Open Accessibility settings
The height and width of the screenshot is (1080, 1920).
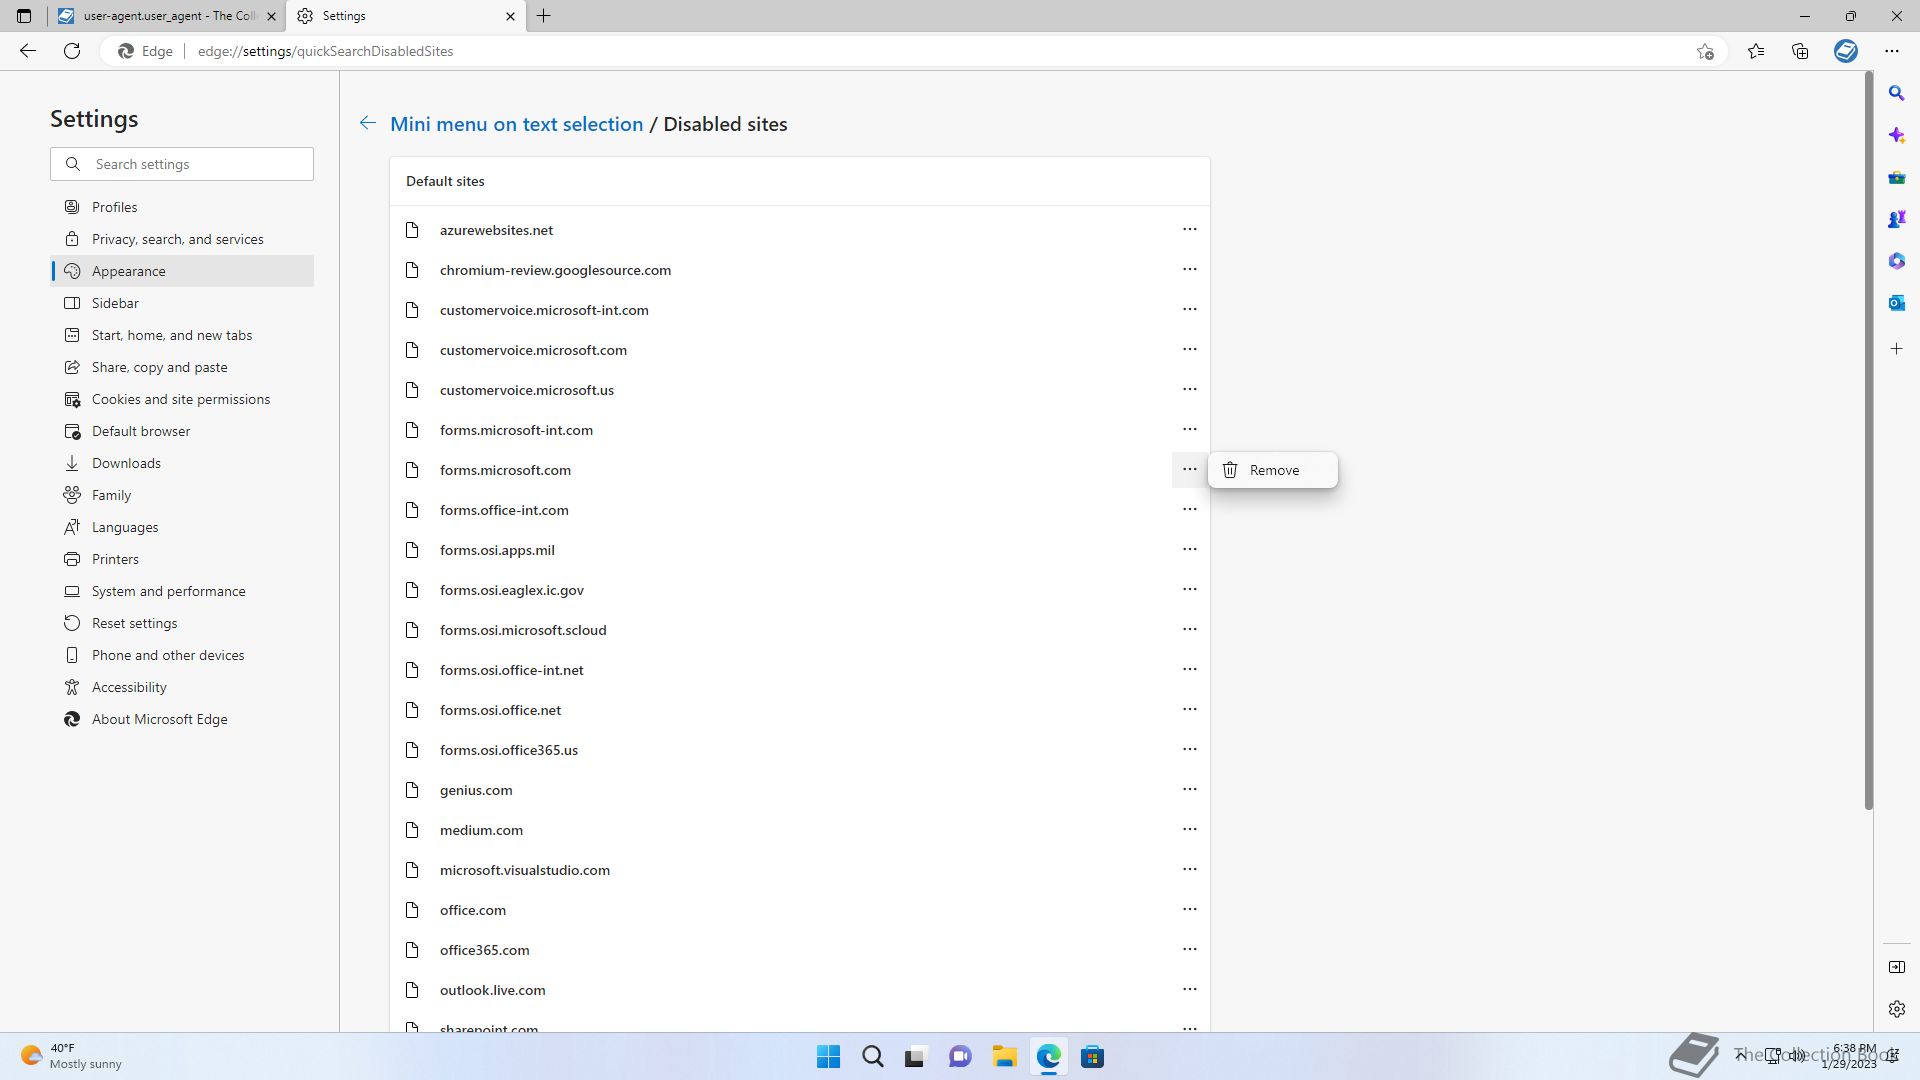coord(182,687)
